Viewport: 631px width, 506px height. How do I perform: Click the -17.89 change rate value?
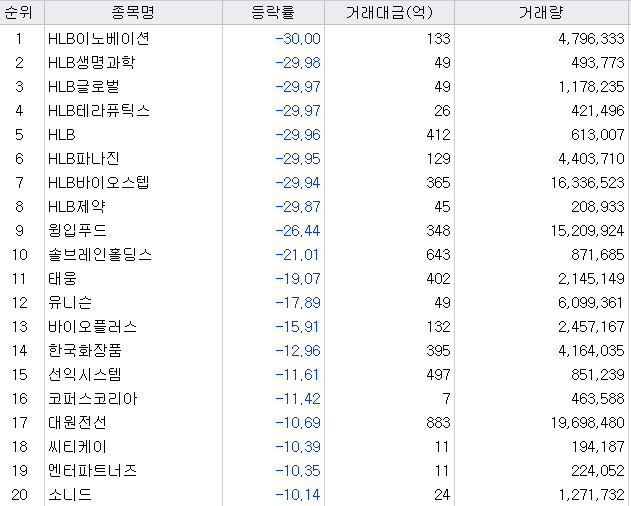coord(298,303)
